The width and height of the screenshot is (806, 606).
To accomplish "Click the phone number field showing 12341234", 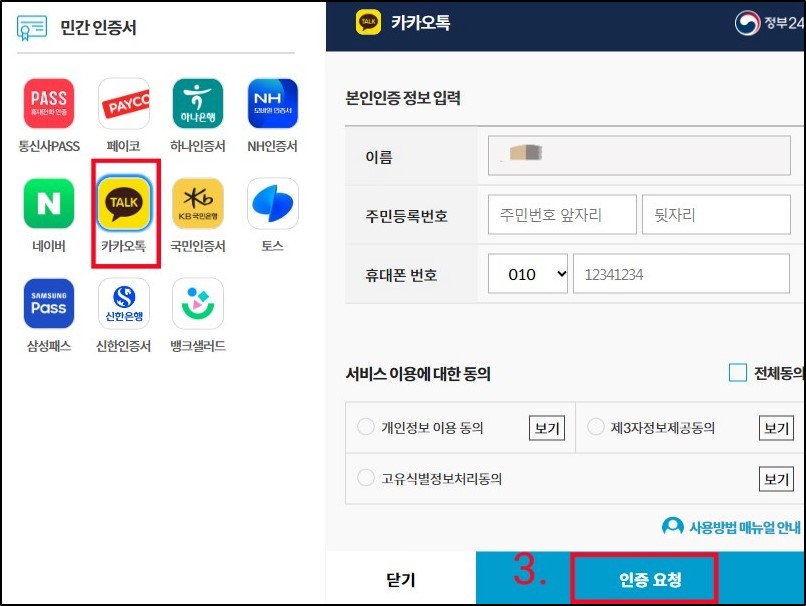I will 681,274.
